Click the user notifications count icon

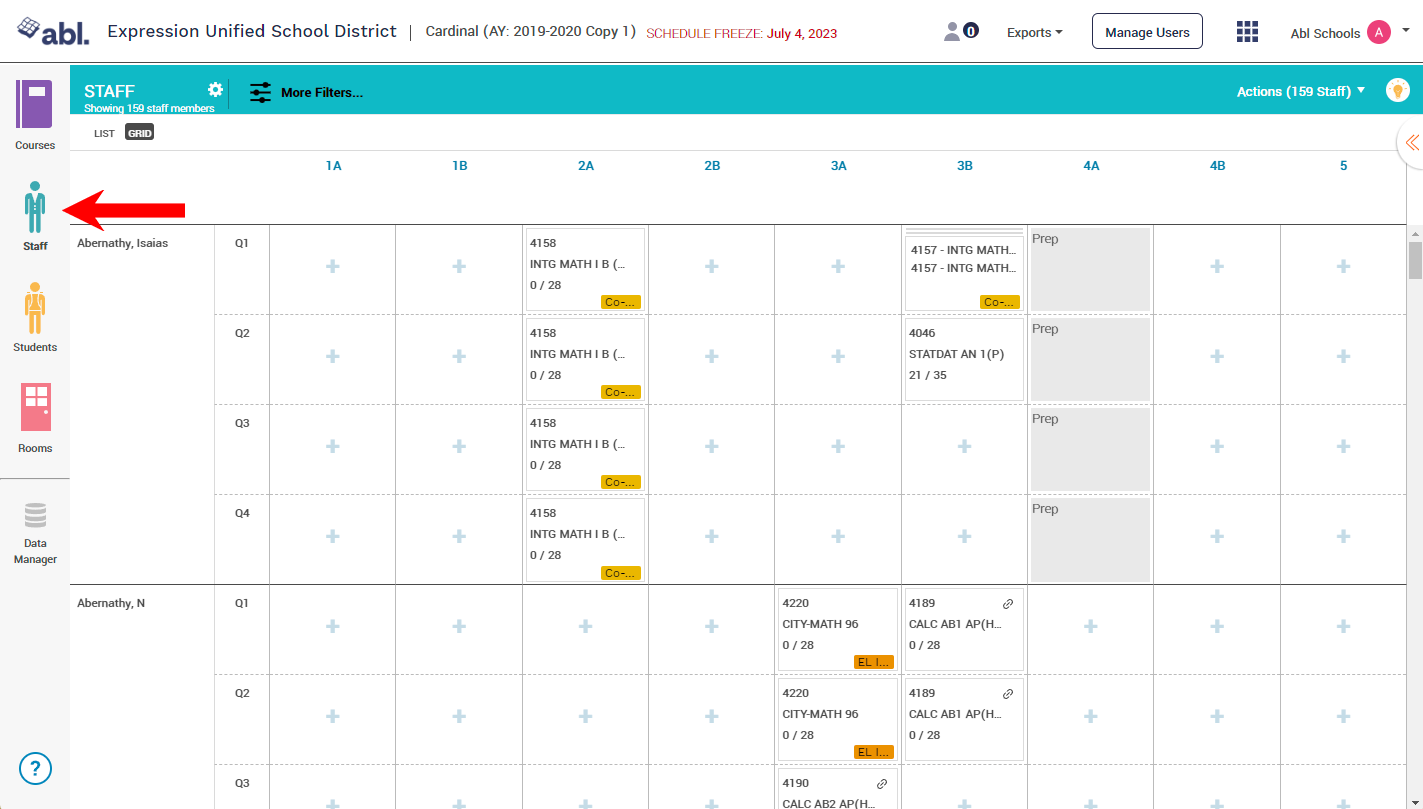[961, 32]
